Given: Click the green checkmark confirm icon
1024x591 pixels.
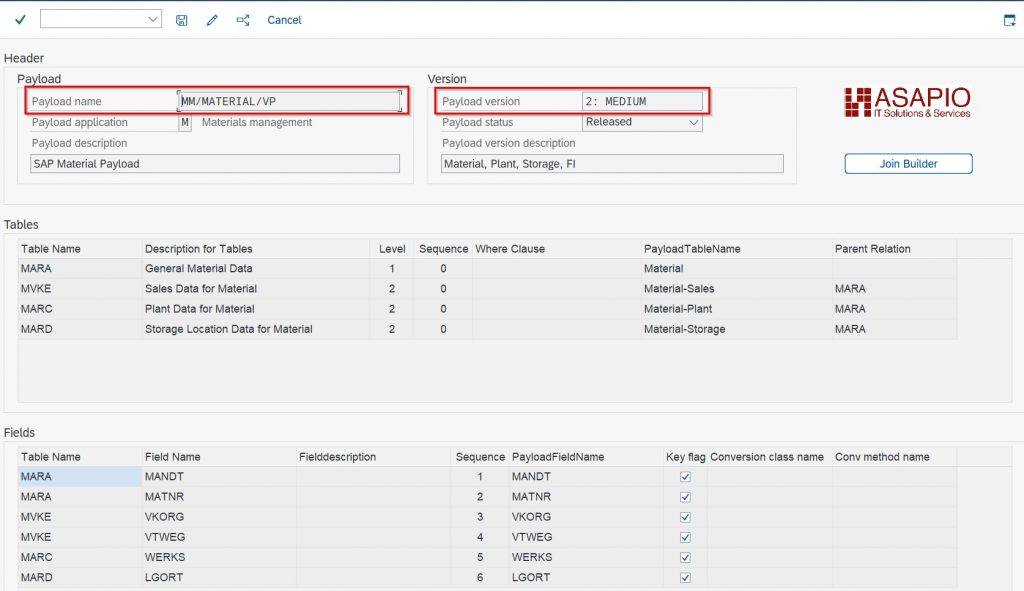Looking at the screenshot, I should [20, 20].
